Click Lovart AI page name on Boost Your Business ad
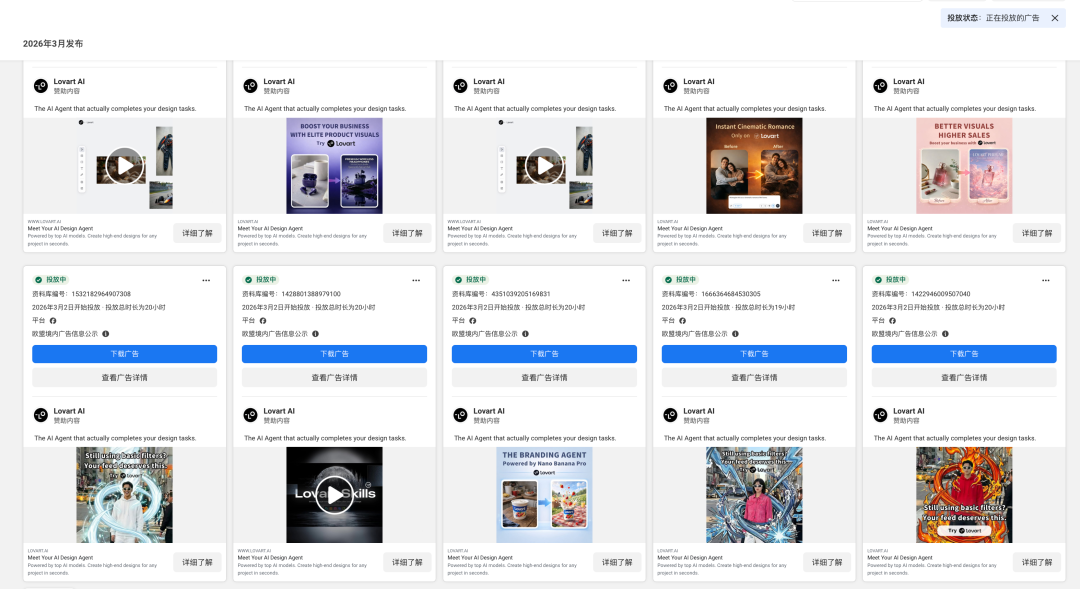The width and height of the screenshot is (1080, 589). [x=278, y=82]
